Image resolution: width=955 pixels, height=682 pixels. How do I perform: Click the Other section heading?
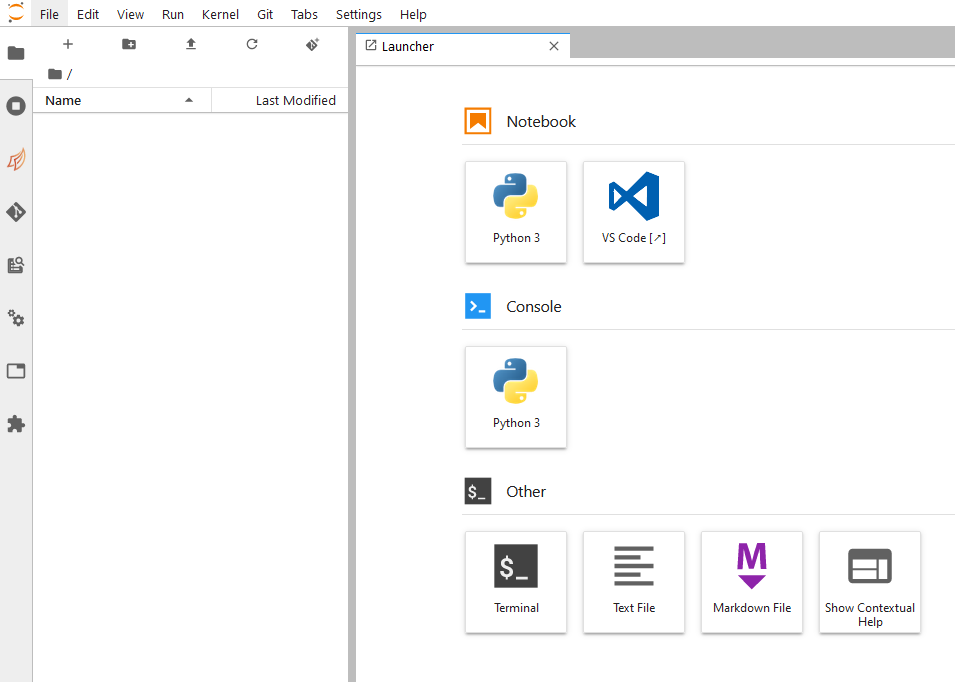click(526, 492)
